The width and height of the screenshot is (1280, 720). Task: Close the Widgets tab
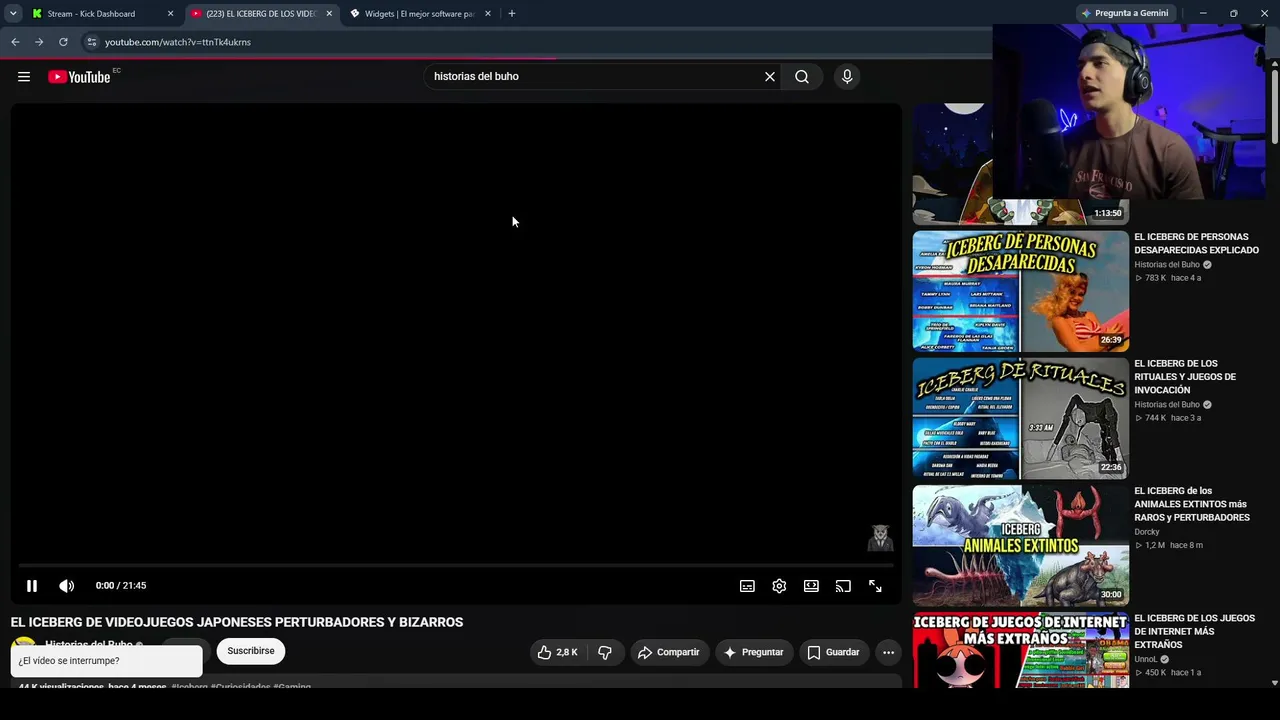pyautogui.click(x=488, y=14)
